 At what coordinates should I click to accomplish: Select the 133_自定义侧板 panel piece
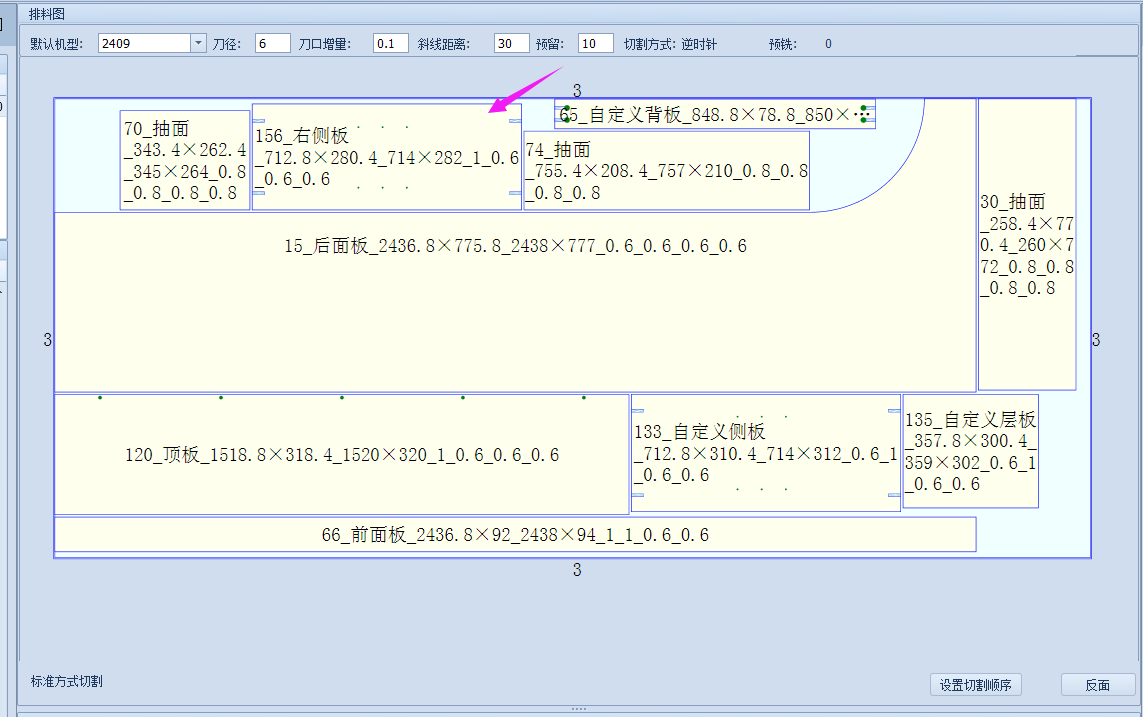click(765, 453)
